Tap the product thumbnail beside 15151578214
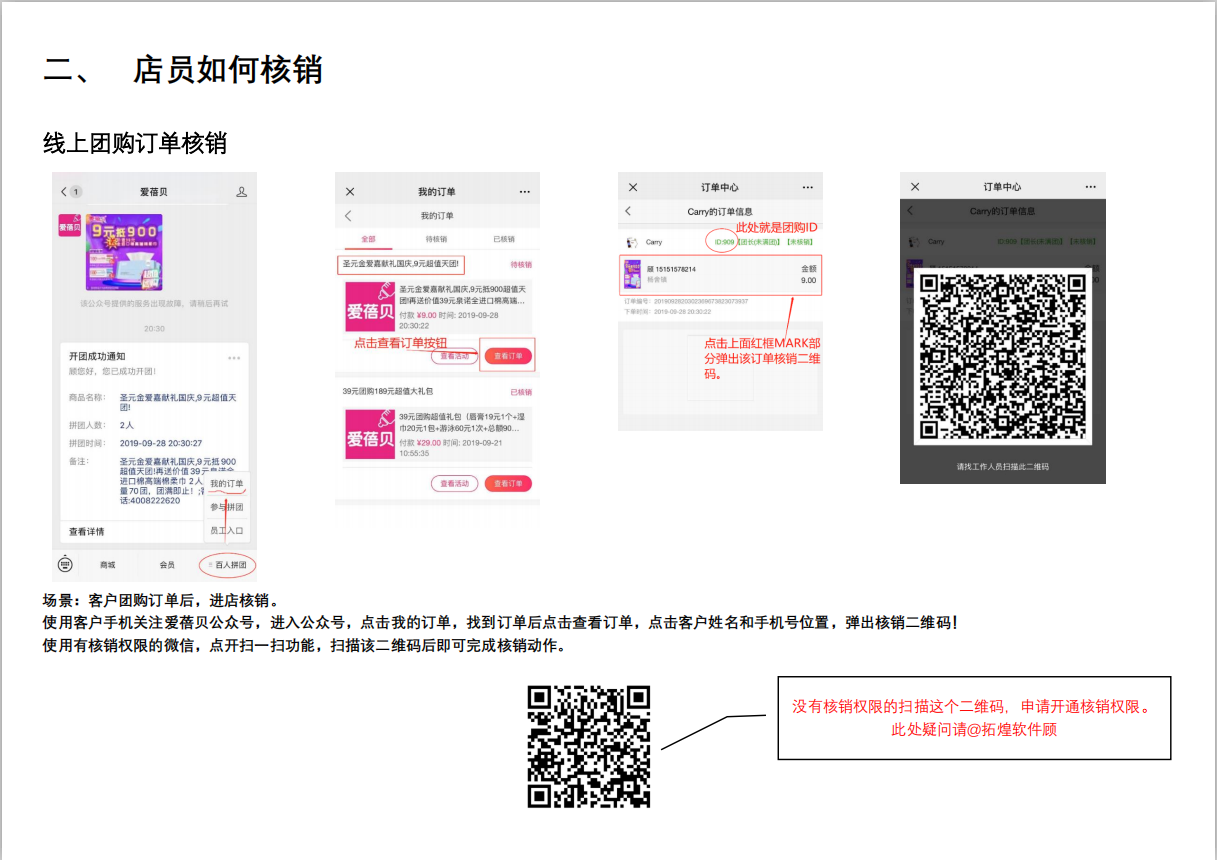 [632, 275]
